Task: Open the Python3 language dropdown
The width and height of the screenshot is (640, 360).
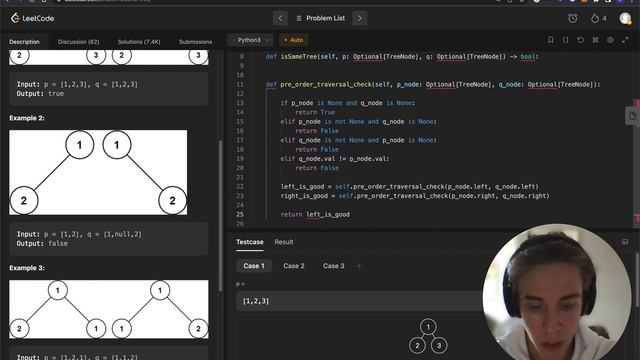Action: (250, 40)
